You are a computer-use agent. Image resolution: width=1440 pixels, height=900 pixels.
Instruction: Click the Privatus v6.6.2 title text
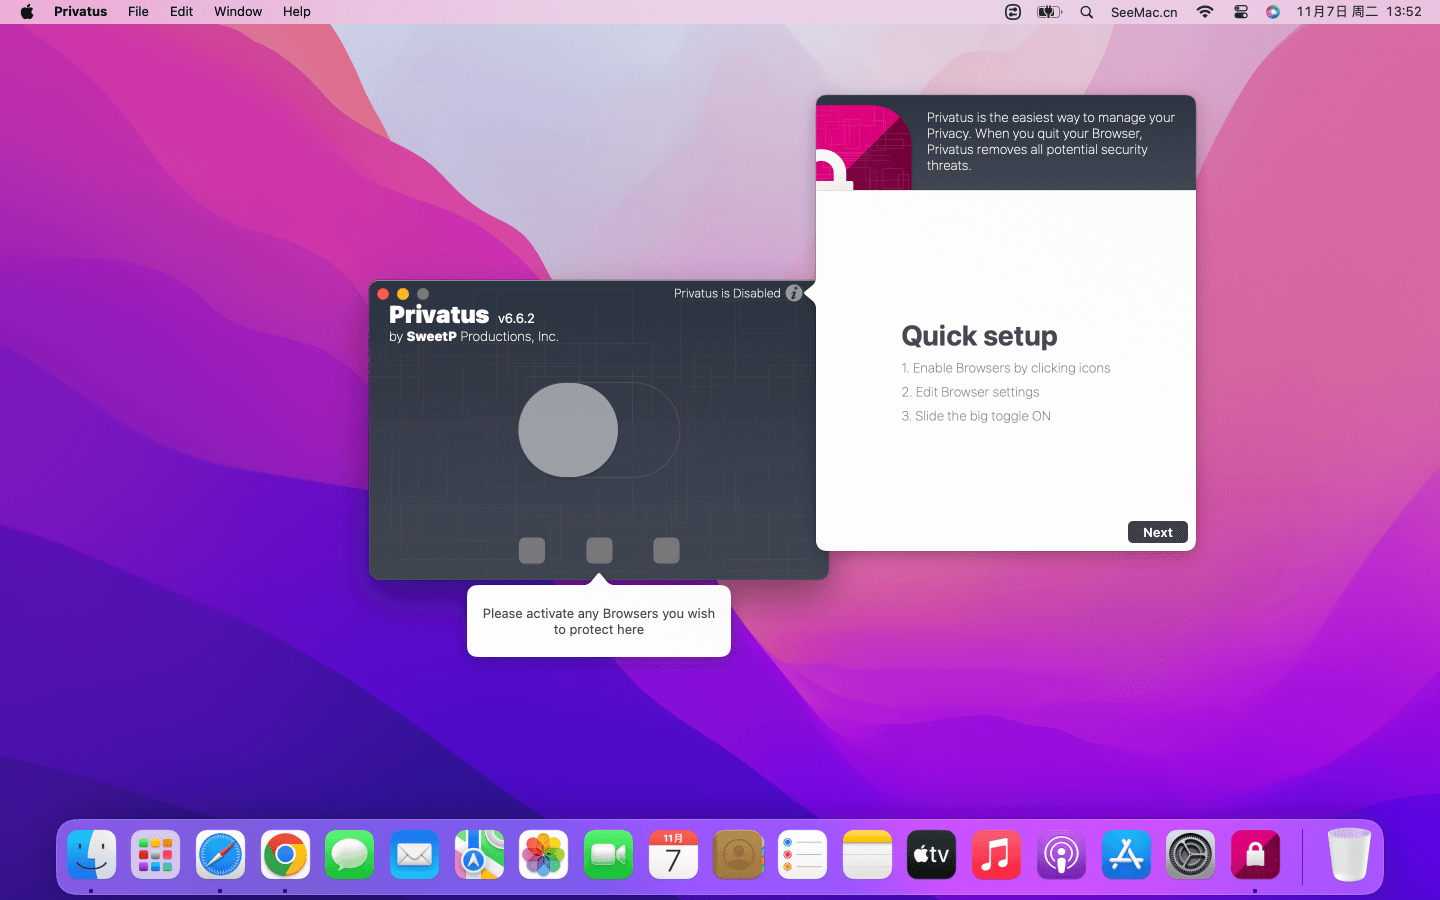coord(462,316)
